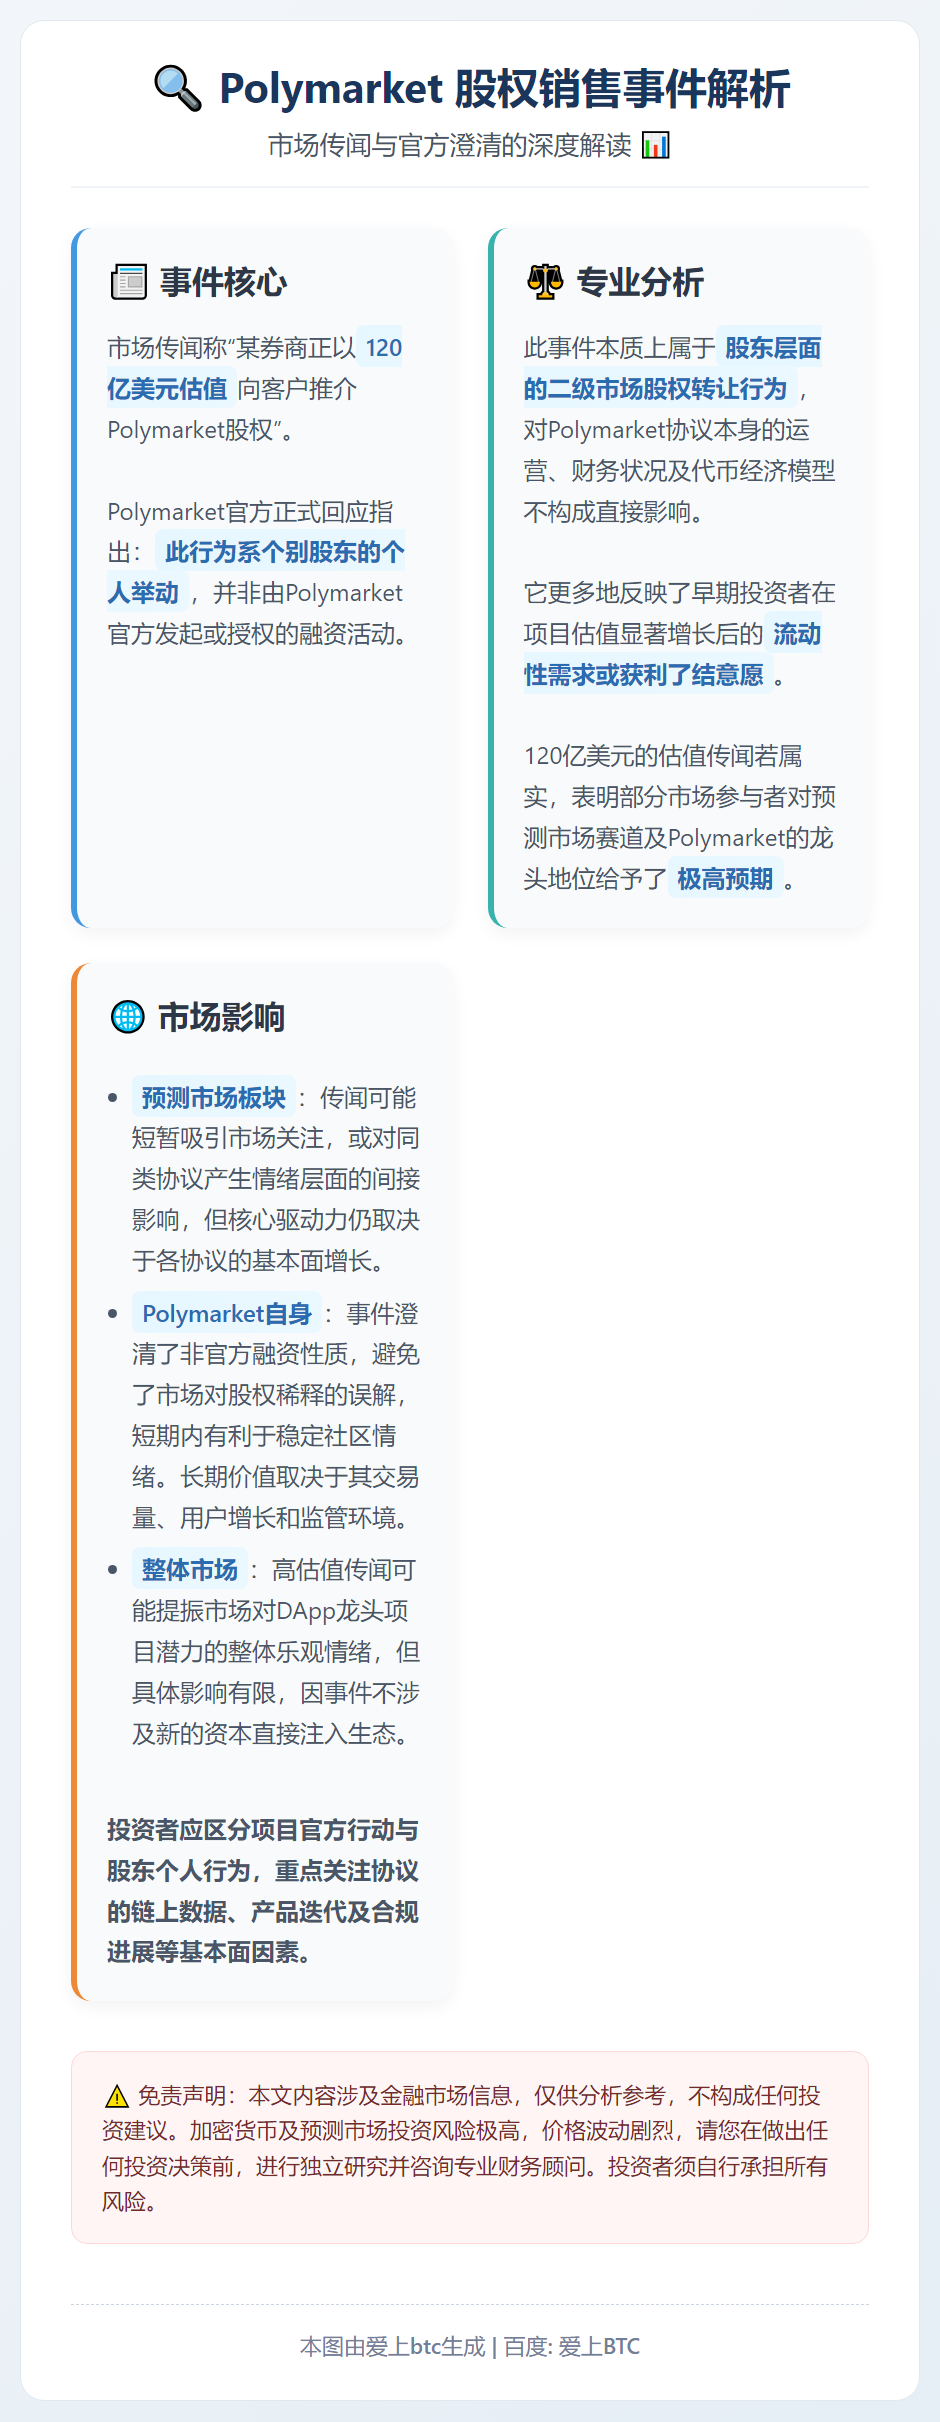Click the highlighted tag 极高预期
Image resolution: width=940 pixels, height=2422 pixels.
725,879
